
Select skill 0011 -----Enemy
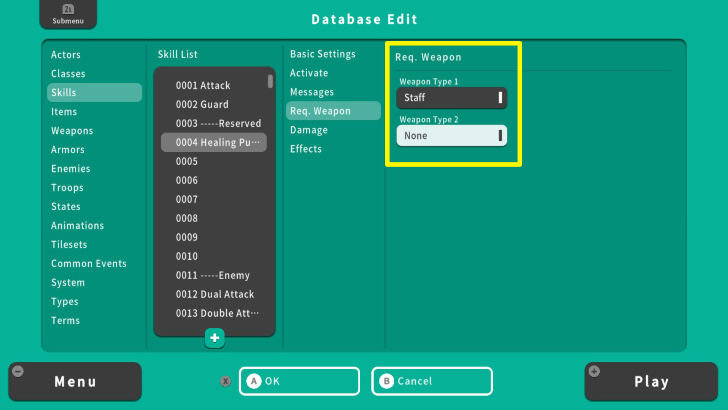(214, 276)
